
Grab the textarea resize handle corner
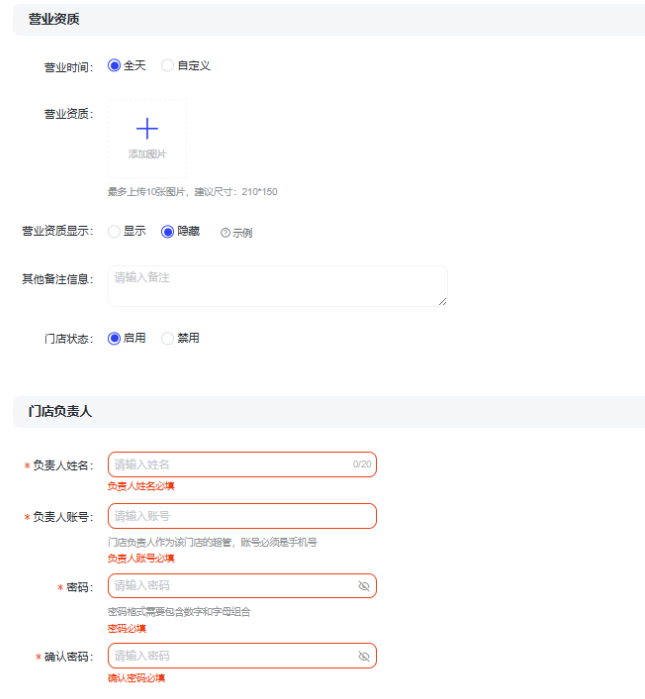pyautogui.click(x=442, y=301)
